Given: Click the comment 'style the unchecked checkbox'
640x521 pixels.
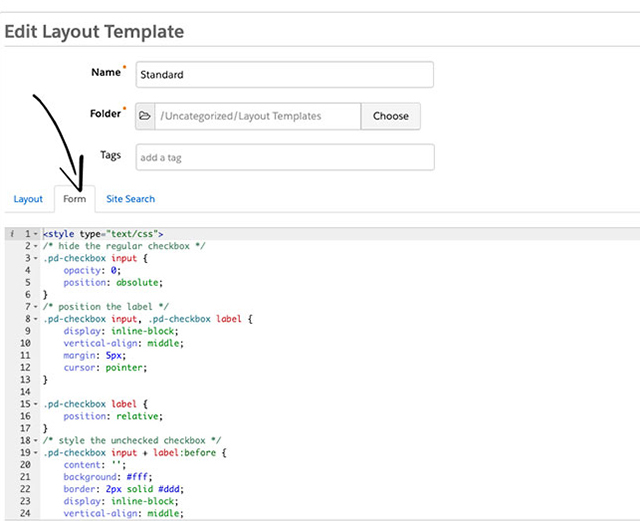Looking at the screenshot, I should (132, 441).
